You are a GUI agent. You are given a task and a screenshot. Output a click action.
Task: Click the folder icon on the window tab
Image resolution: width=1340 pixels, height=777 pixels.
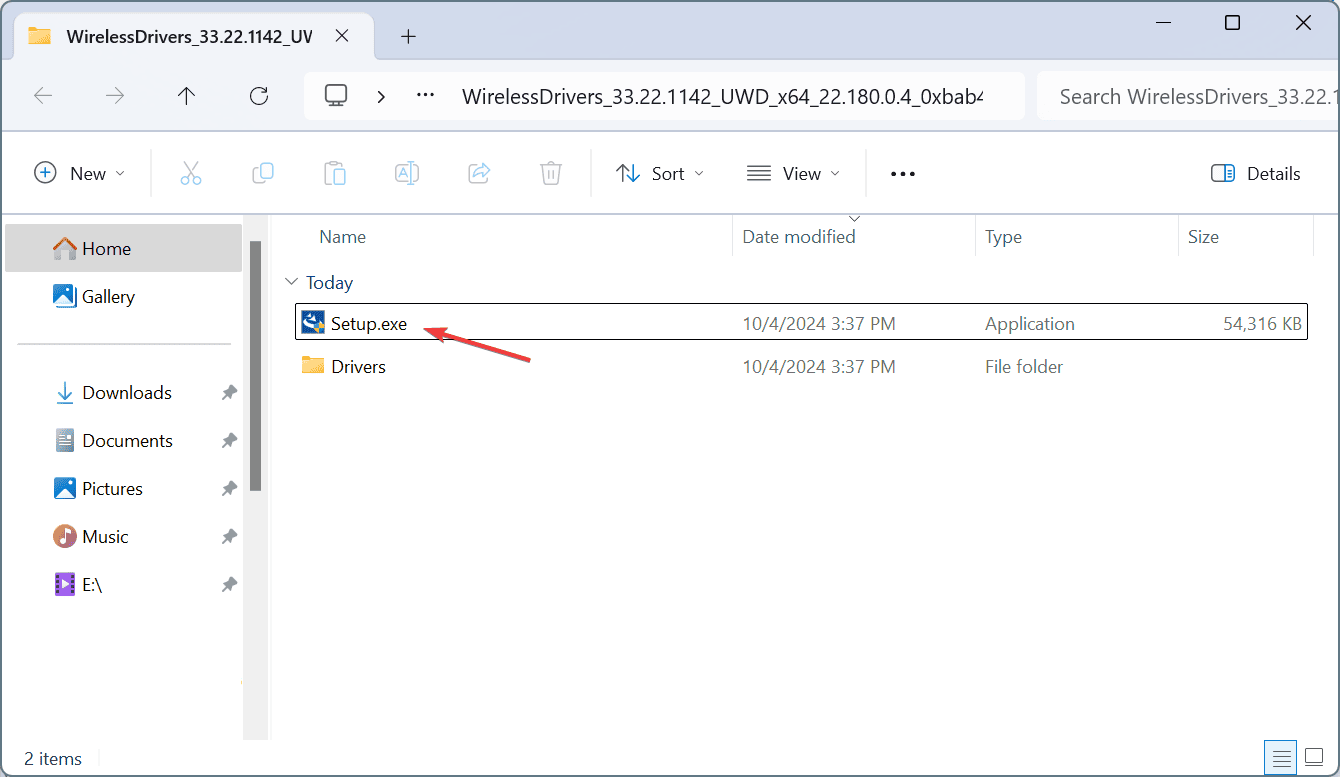click(x=39, y=36)
